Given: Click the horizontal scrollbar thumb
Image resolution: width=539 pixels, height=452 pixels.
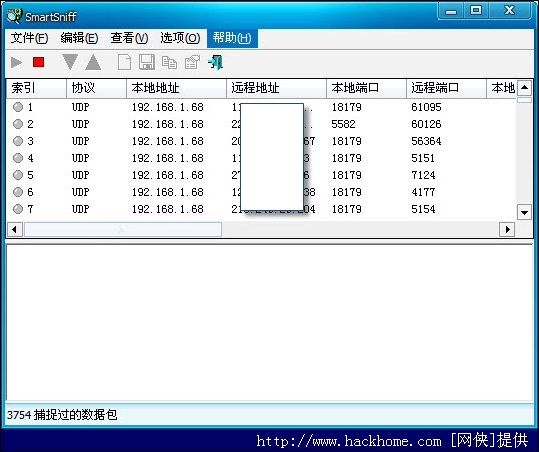Looking at the screenshot, I should pos(123,229).
